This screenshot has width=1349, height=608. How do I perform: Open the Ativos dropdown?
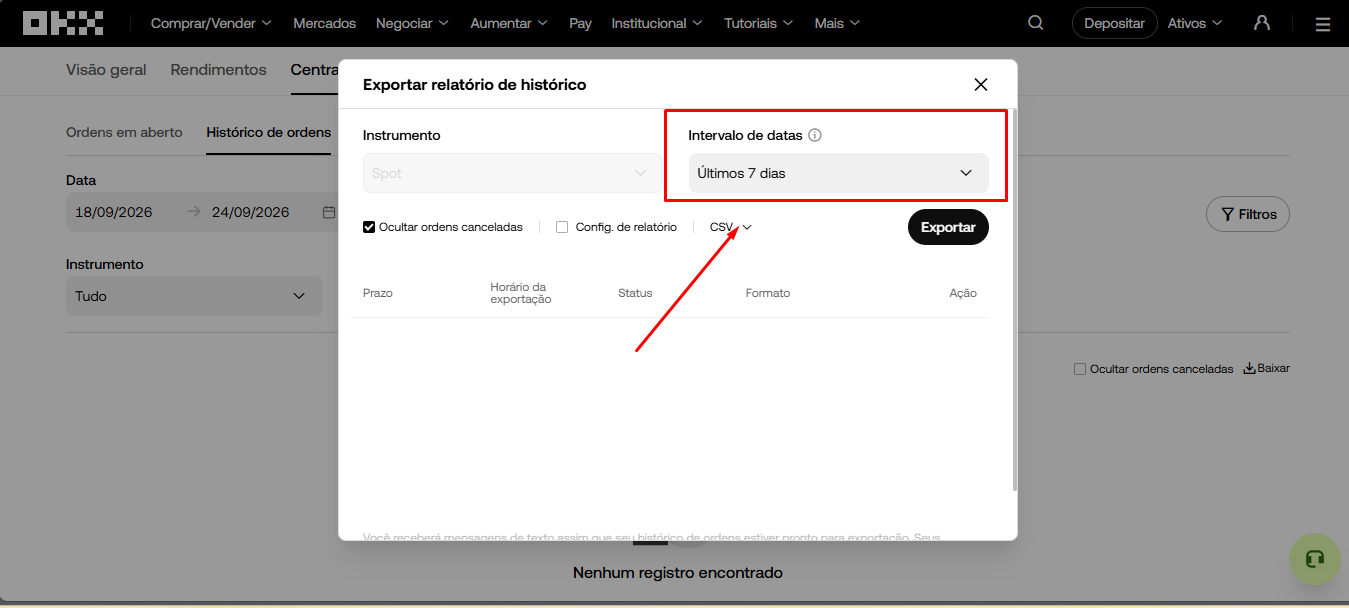click(x=1195, y=23)
